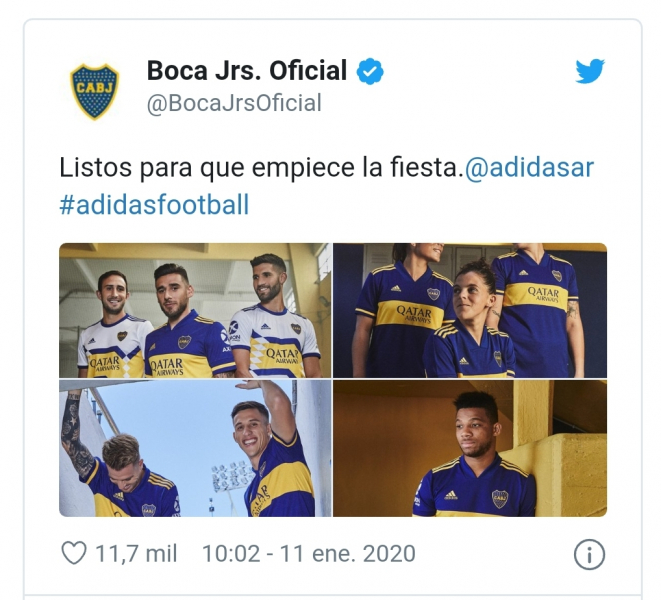Open the @BocaJrsOficial handle

[234, 103]
